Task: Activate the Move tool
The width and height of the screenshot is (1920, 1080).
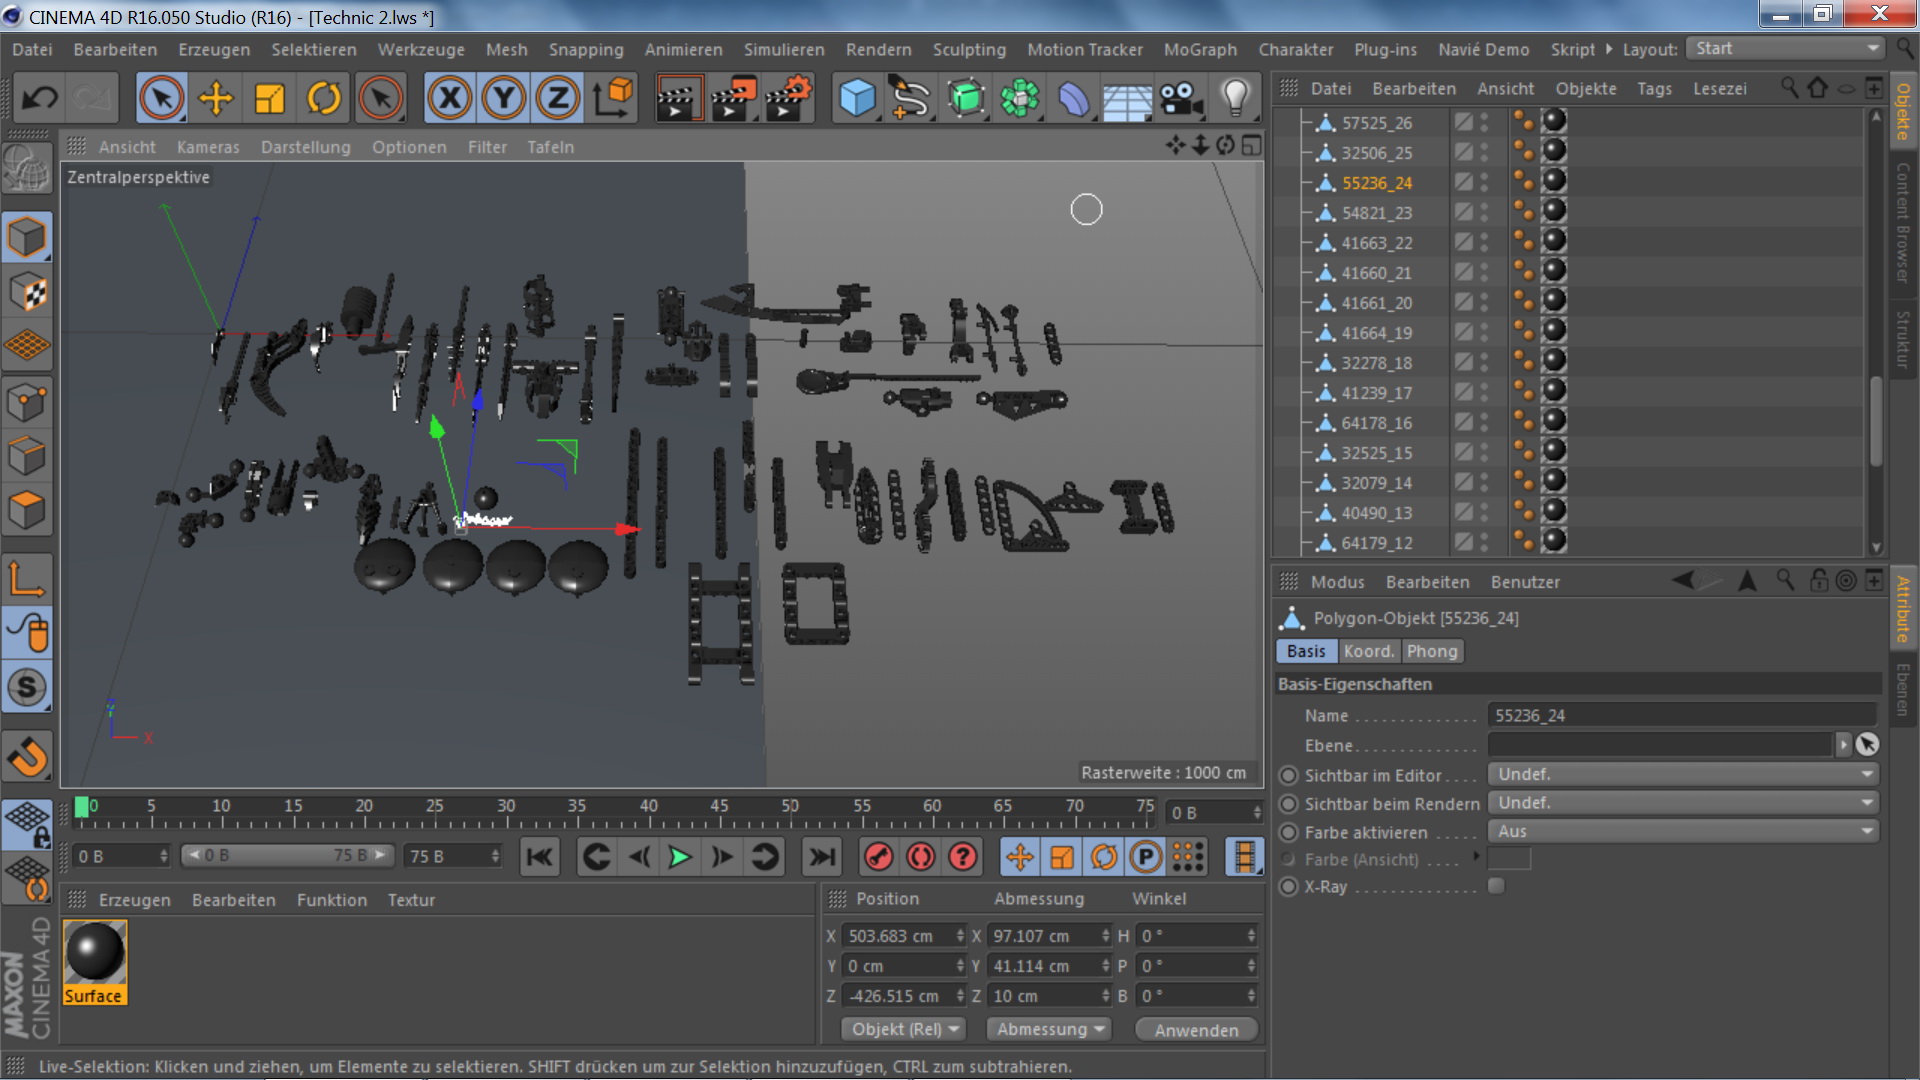Action: tap(215, 98)
